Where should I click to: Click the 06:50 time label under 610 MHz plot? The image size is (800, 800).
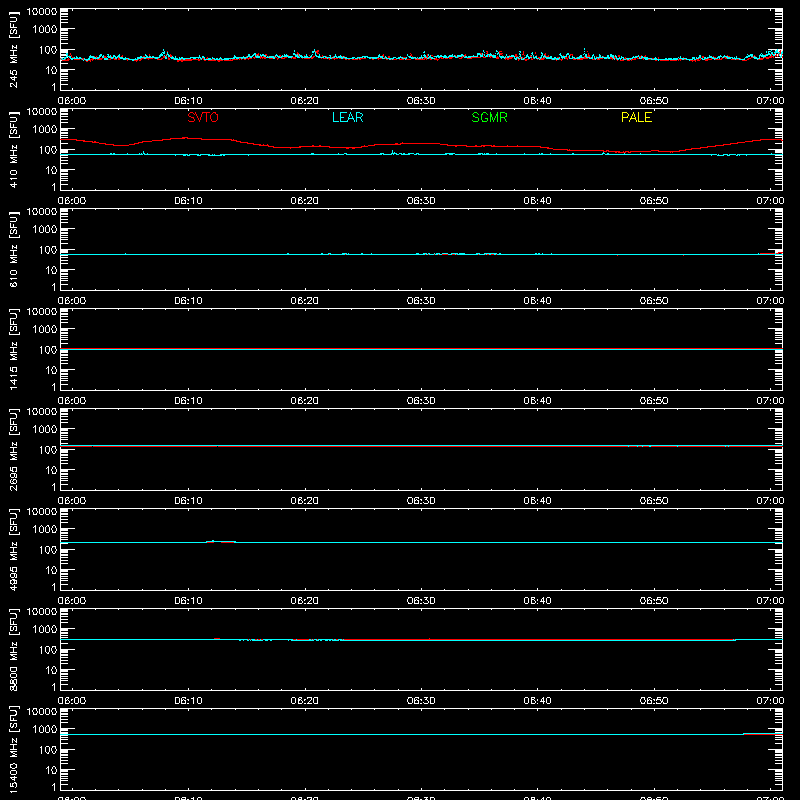[x=654, y=301]
